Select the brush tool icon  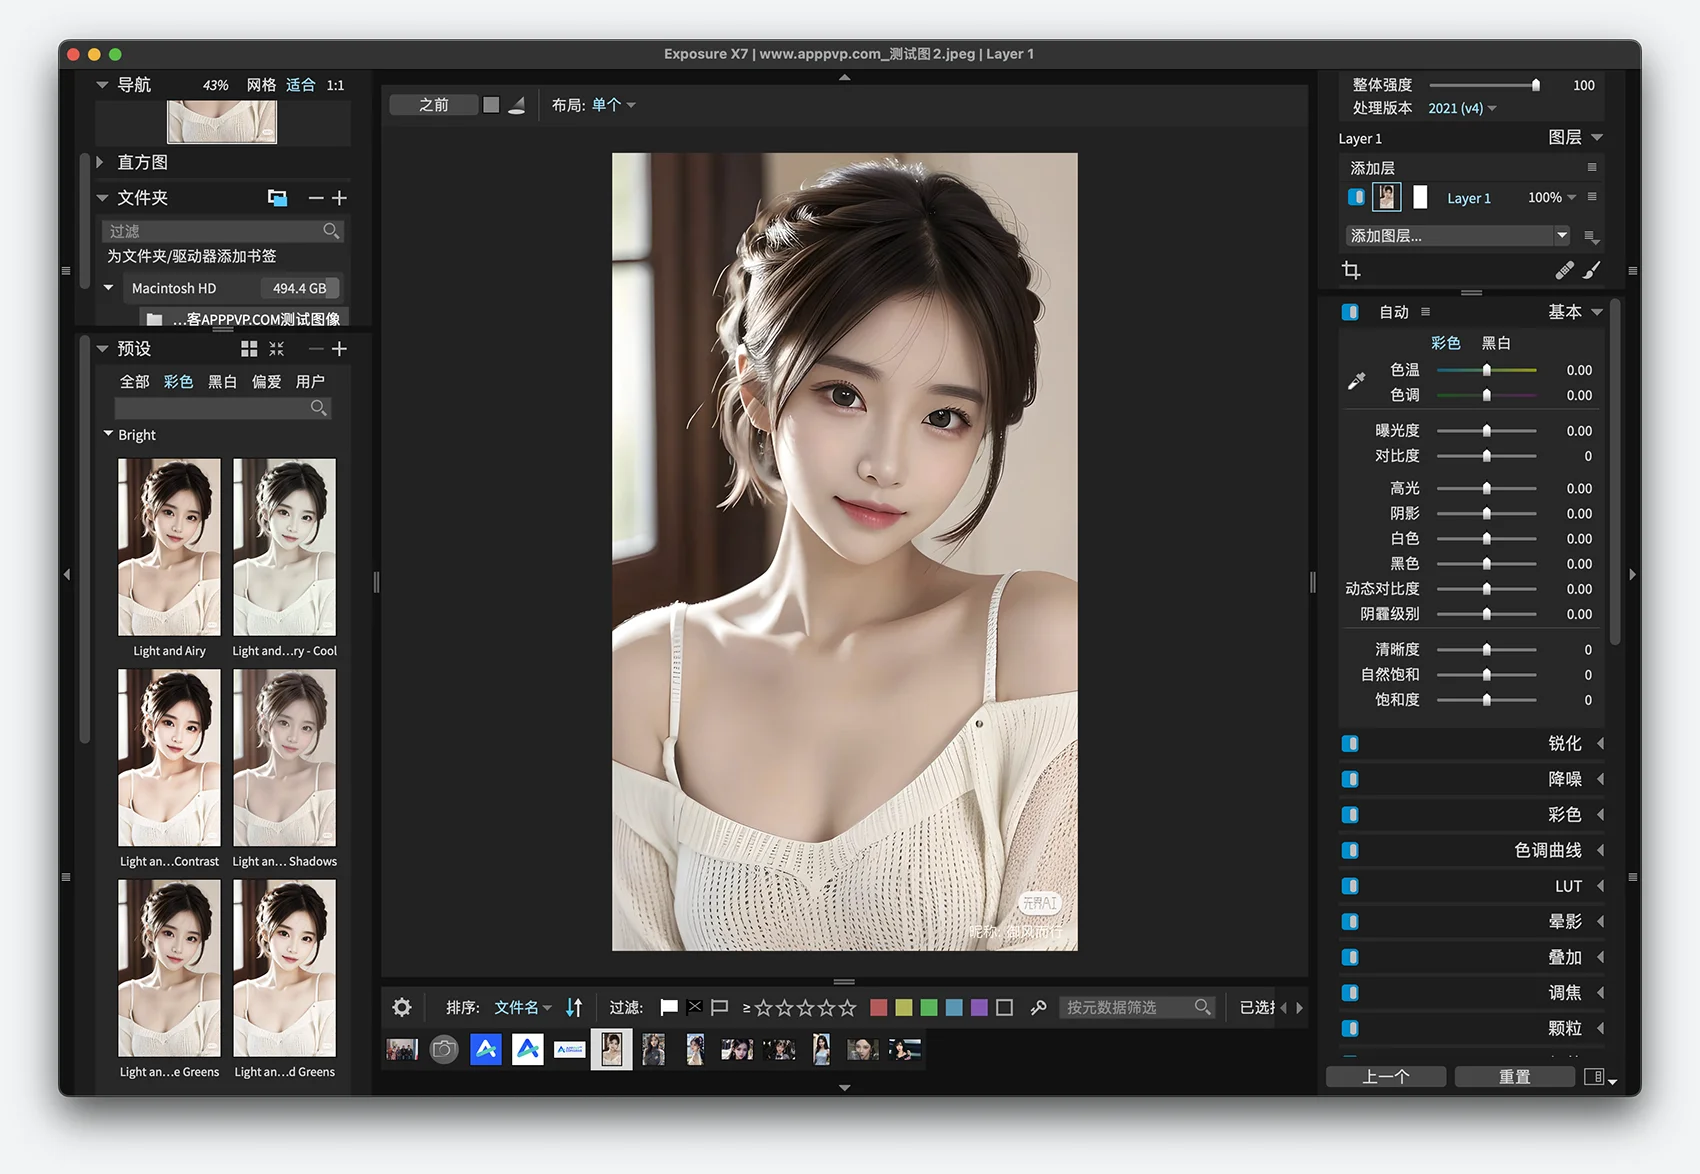pyautogui.click(x=1592, y=270)
